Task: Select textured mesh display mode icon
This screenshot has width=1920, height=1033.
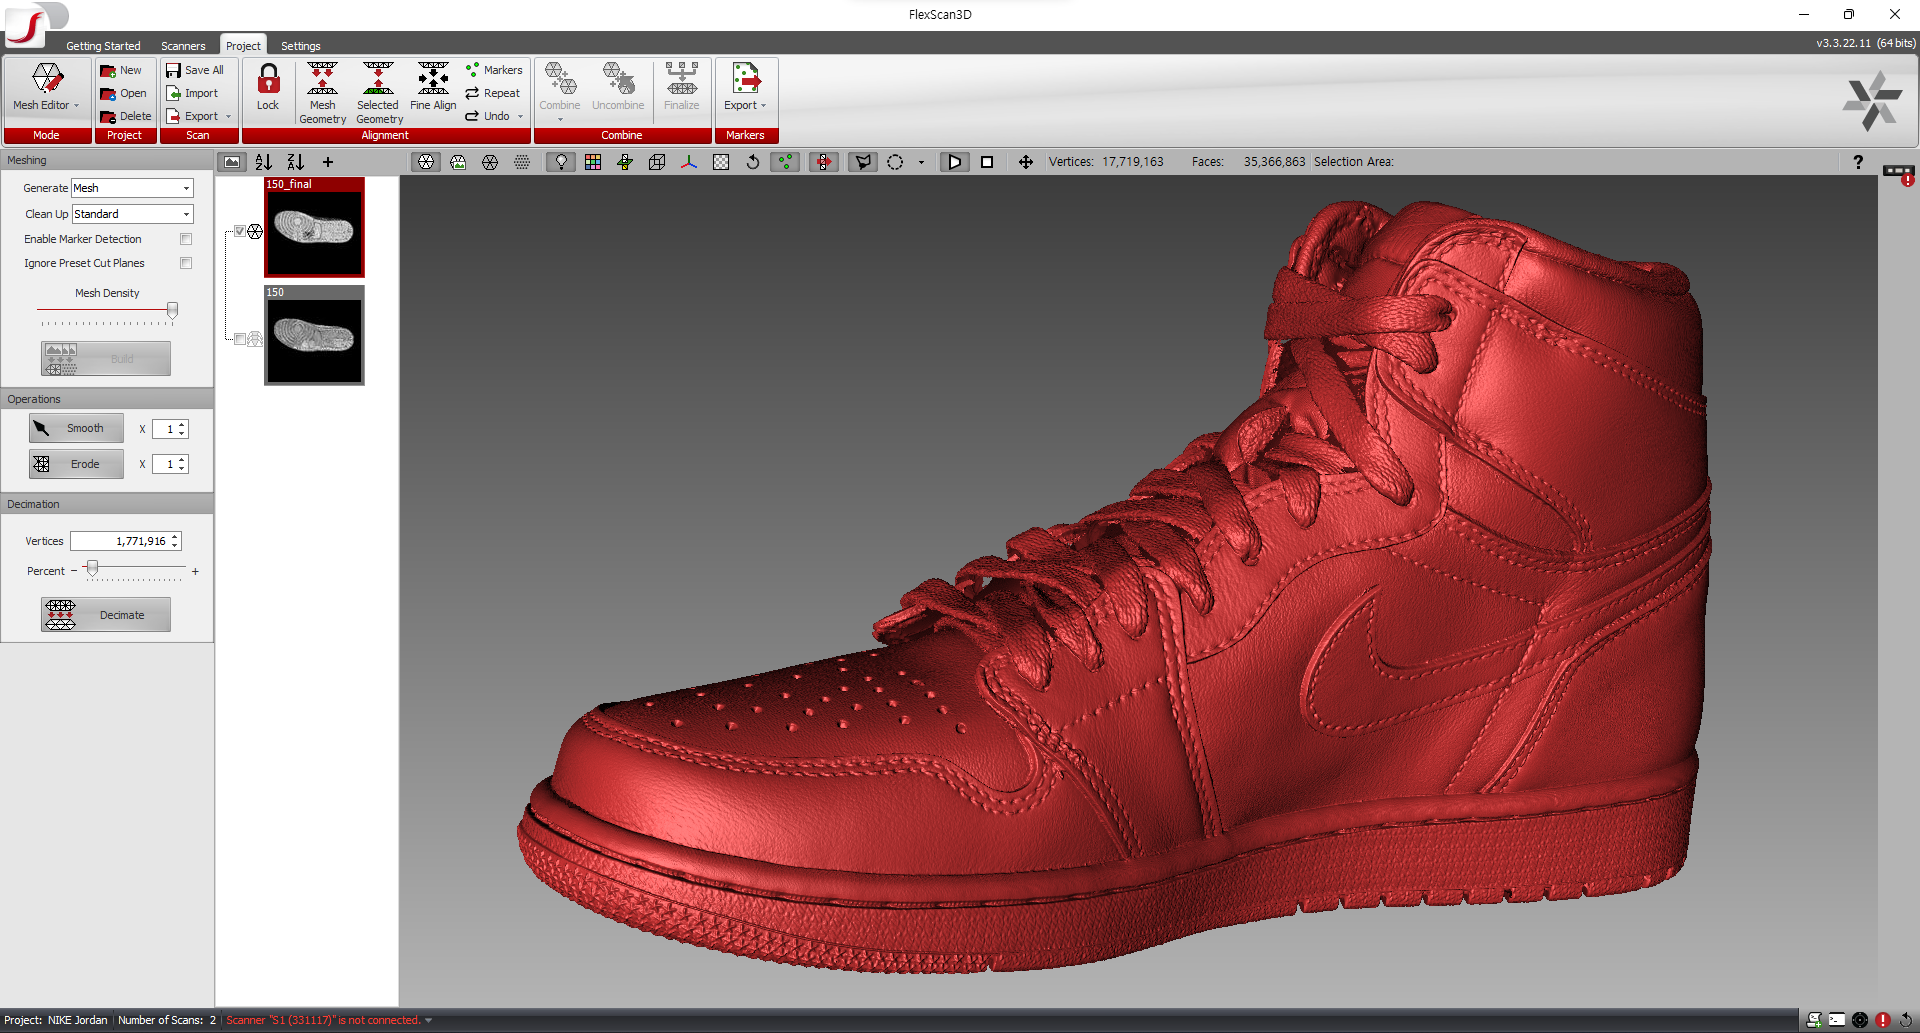Action: click(x=458, y=162)
